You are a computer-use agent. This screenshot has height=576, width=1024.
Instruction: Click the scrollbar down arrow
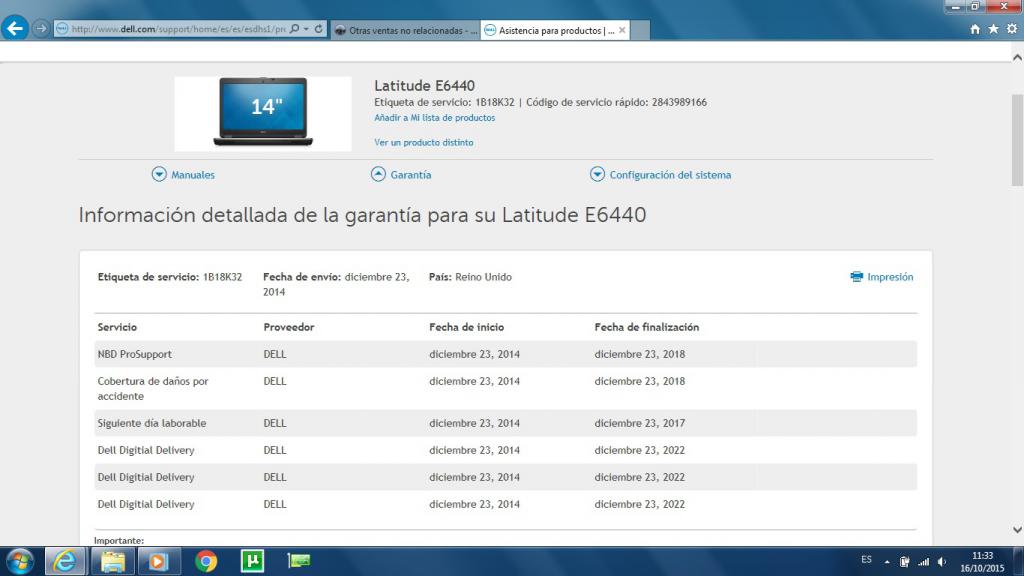(x=1017, y=530)
